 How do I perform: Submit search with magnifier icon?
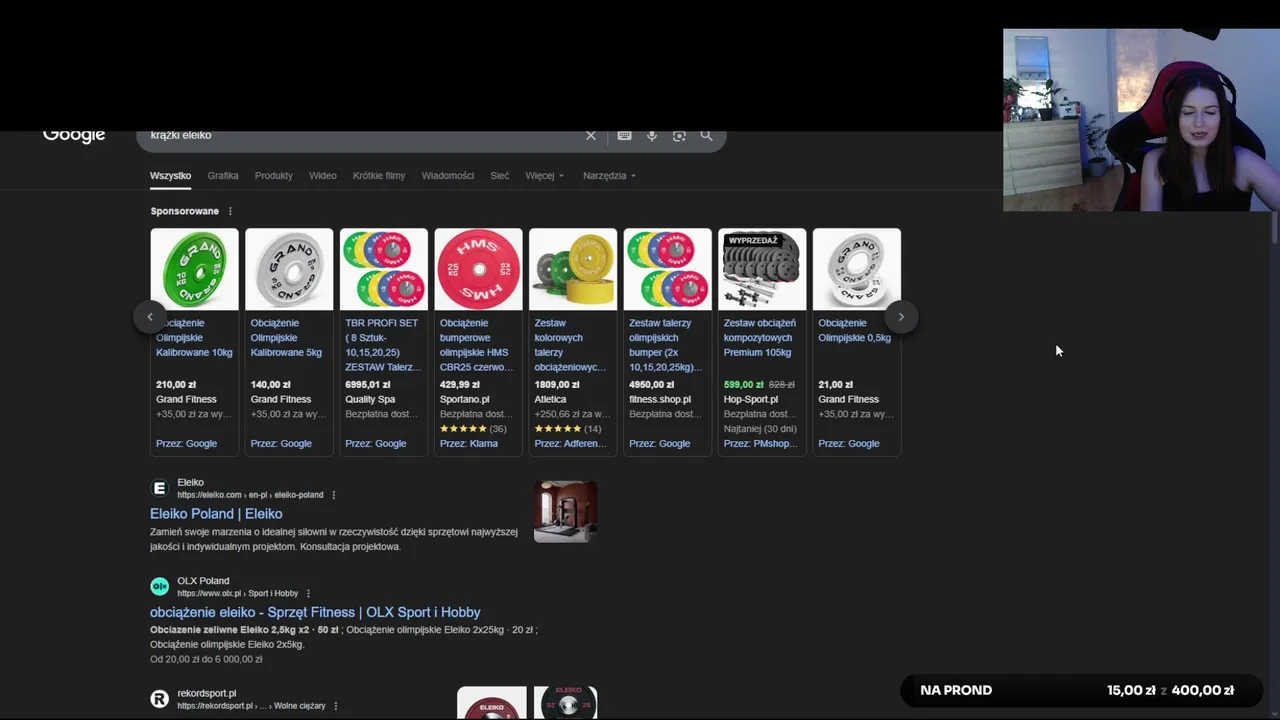click(x=706, y=136)
